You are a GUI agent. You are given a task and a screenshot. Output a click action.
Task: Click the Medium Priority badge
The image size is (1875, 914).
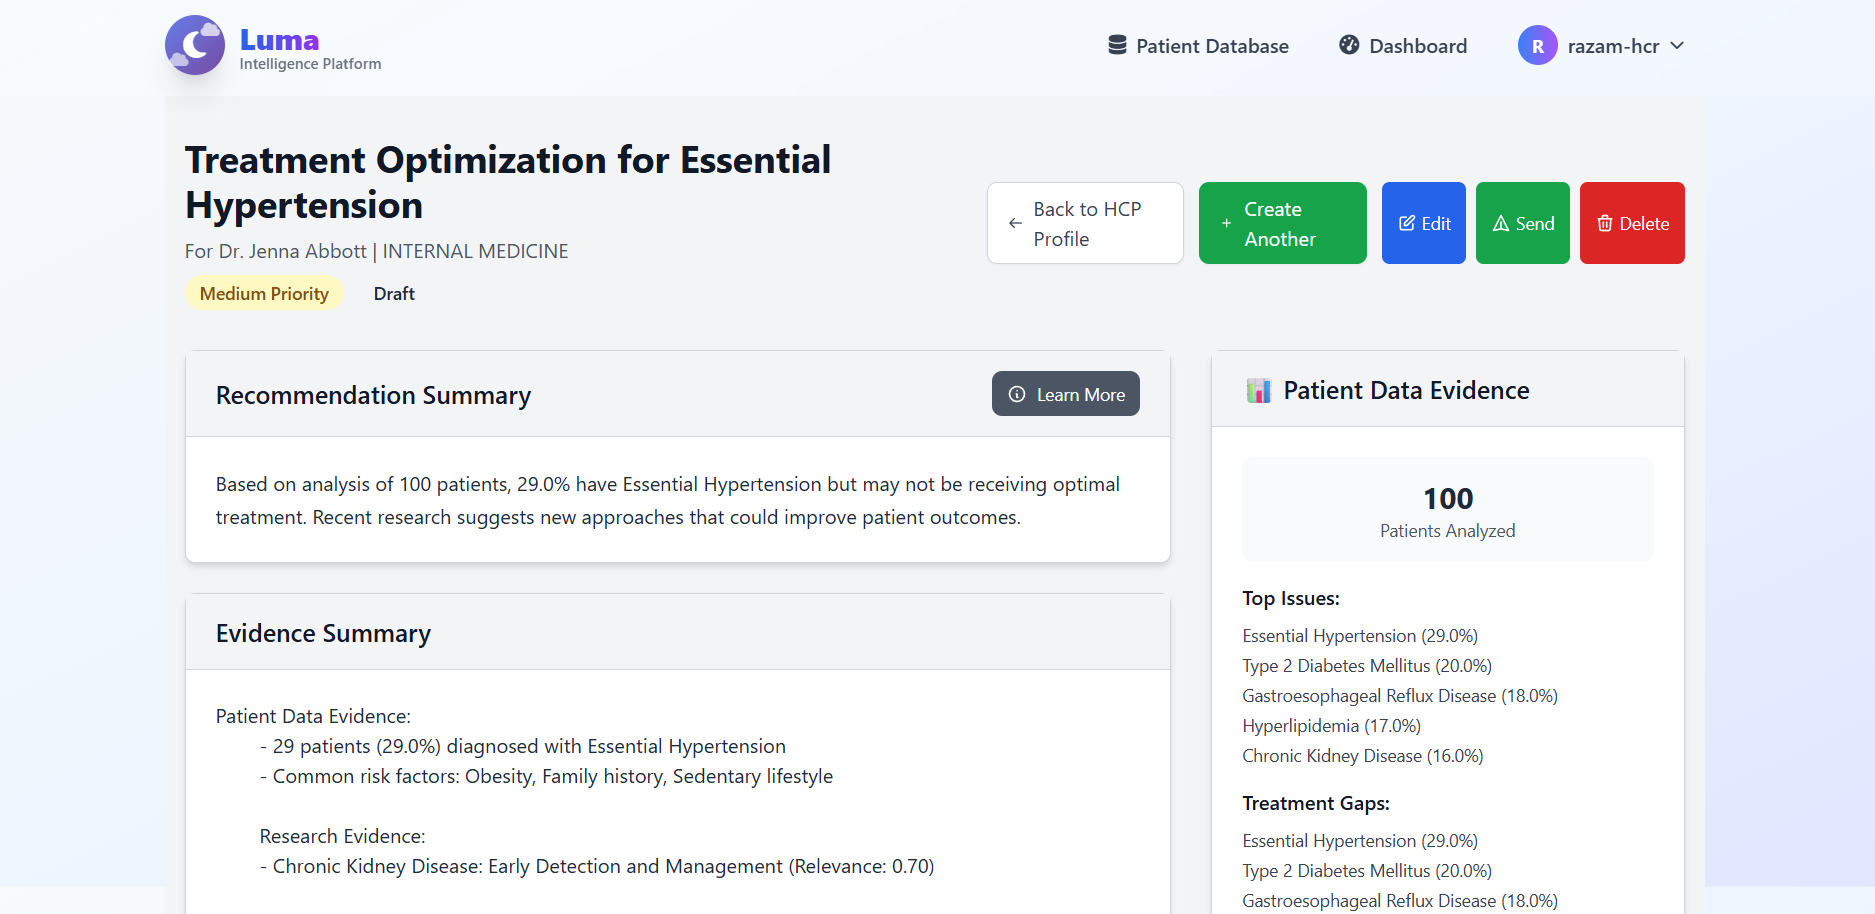pos(264,294)
